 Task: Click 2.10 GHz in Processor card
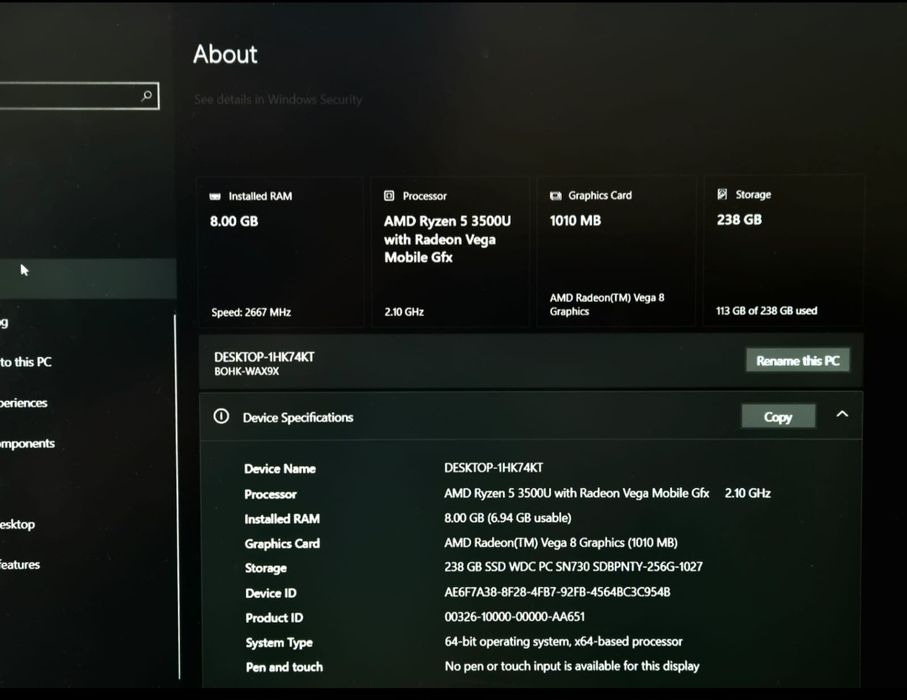click(x=404, y=312)
